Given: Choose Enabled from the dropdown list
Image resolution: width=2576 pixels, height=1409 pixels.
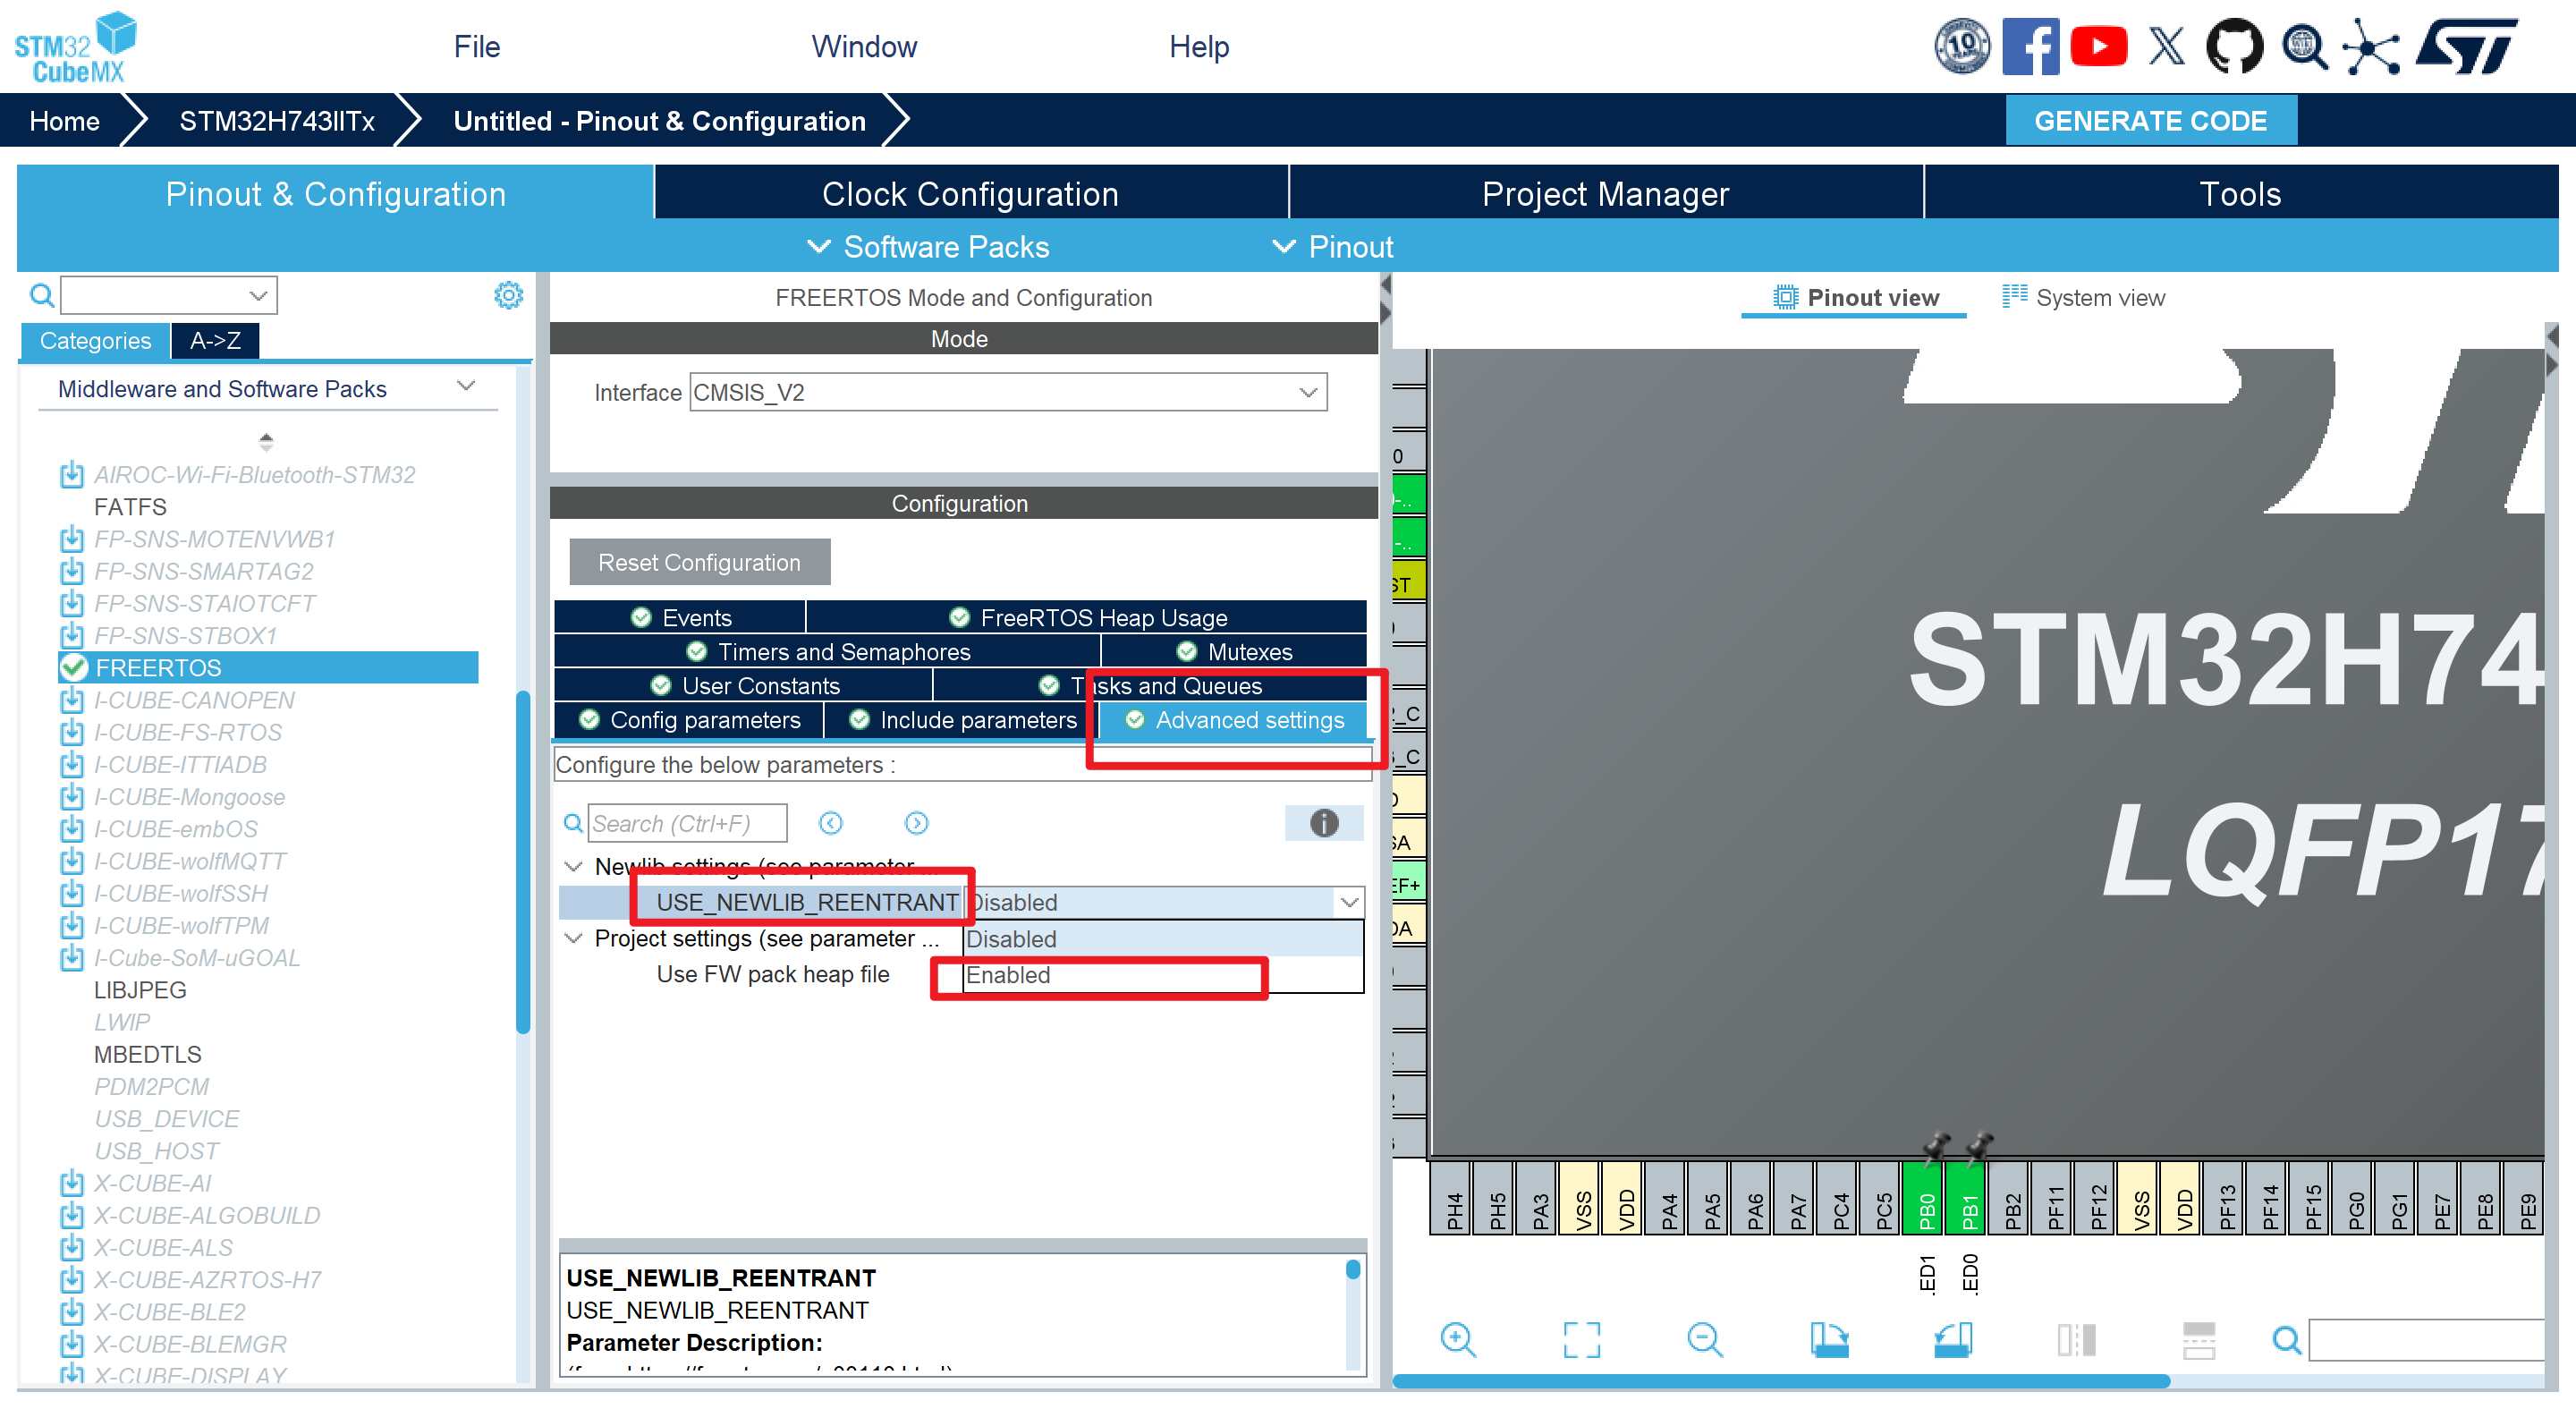Looking at the screenshot, I should click(1163, 975).
